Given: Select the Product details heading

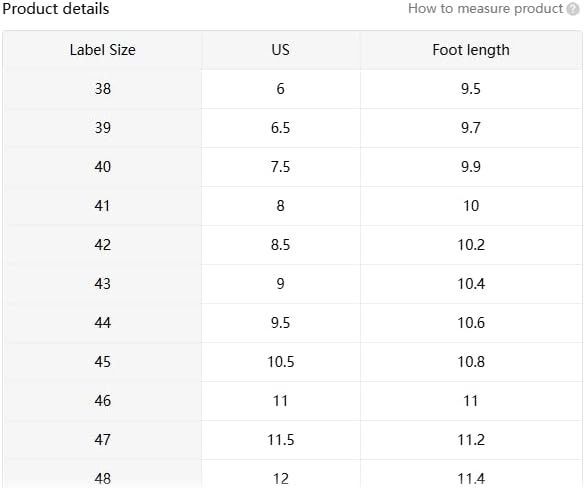Looking at the screenshot, I should 56,9.
